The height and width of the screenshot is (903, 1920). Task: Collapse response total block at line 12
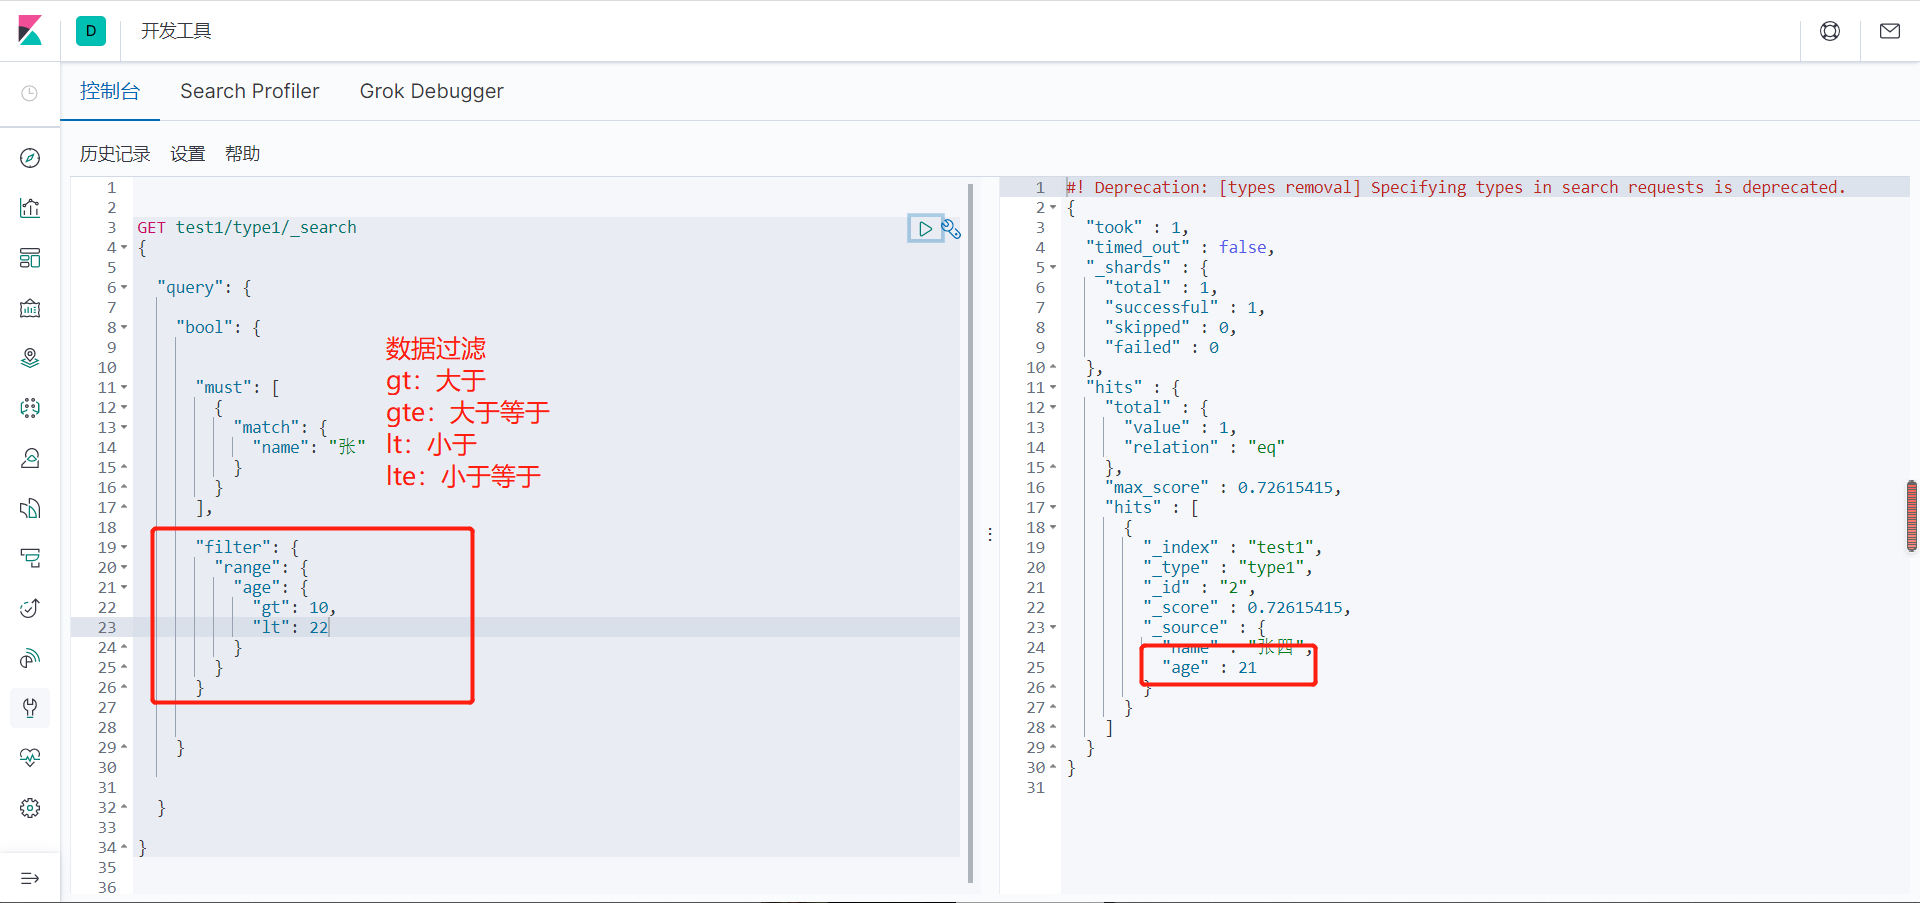[x=1053, y=408]
